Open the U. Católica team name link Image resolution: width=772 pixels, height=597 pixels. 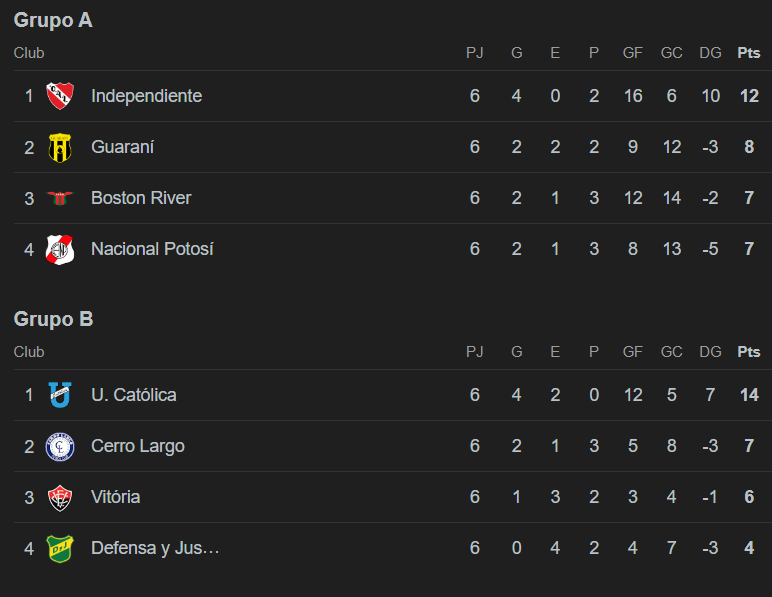(x=134, y=395)
